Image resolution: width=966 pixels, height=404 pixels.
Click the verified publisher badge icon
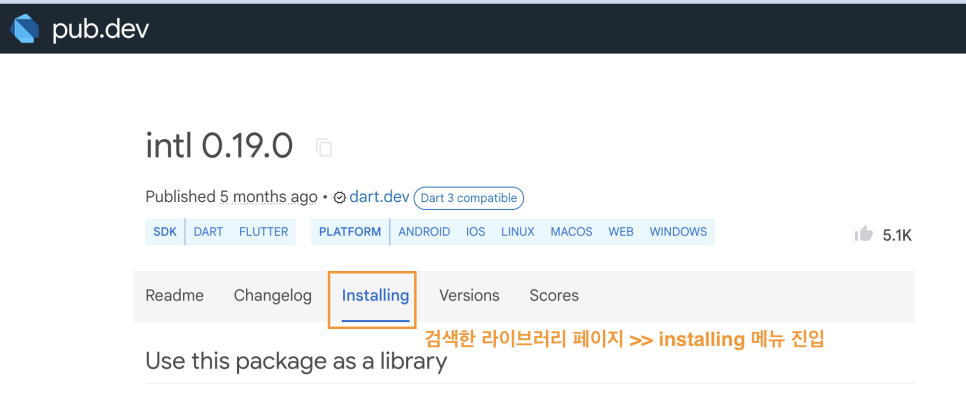[x=339, y=198]
